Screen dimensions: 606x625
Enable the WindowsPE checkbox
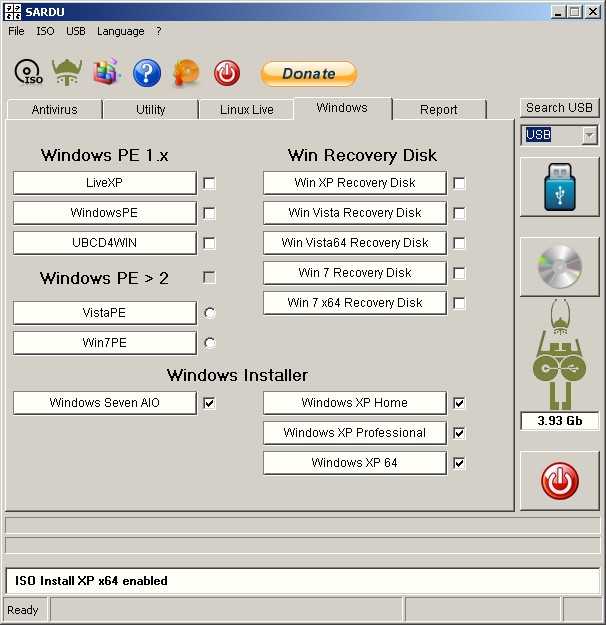pos(209,213)
